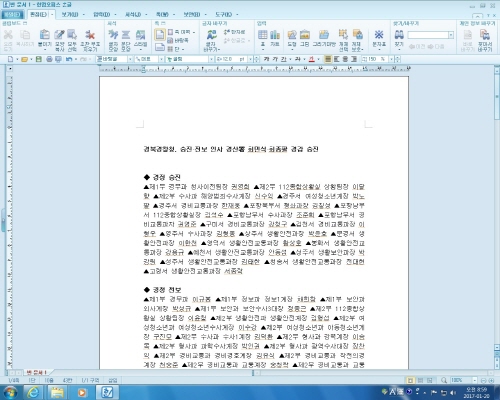Open the font color (red A) picker
The width and height of the screenshot is (500, 400).
[311, 59]
